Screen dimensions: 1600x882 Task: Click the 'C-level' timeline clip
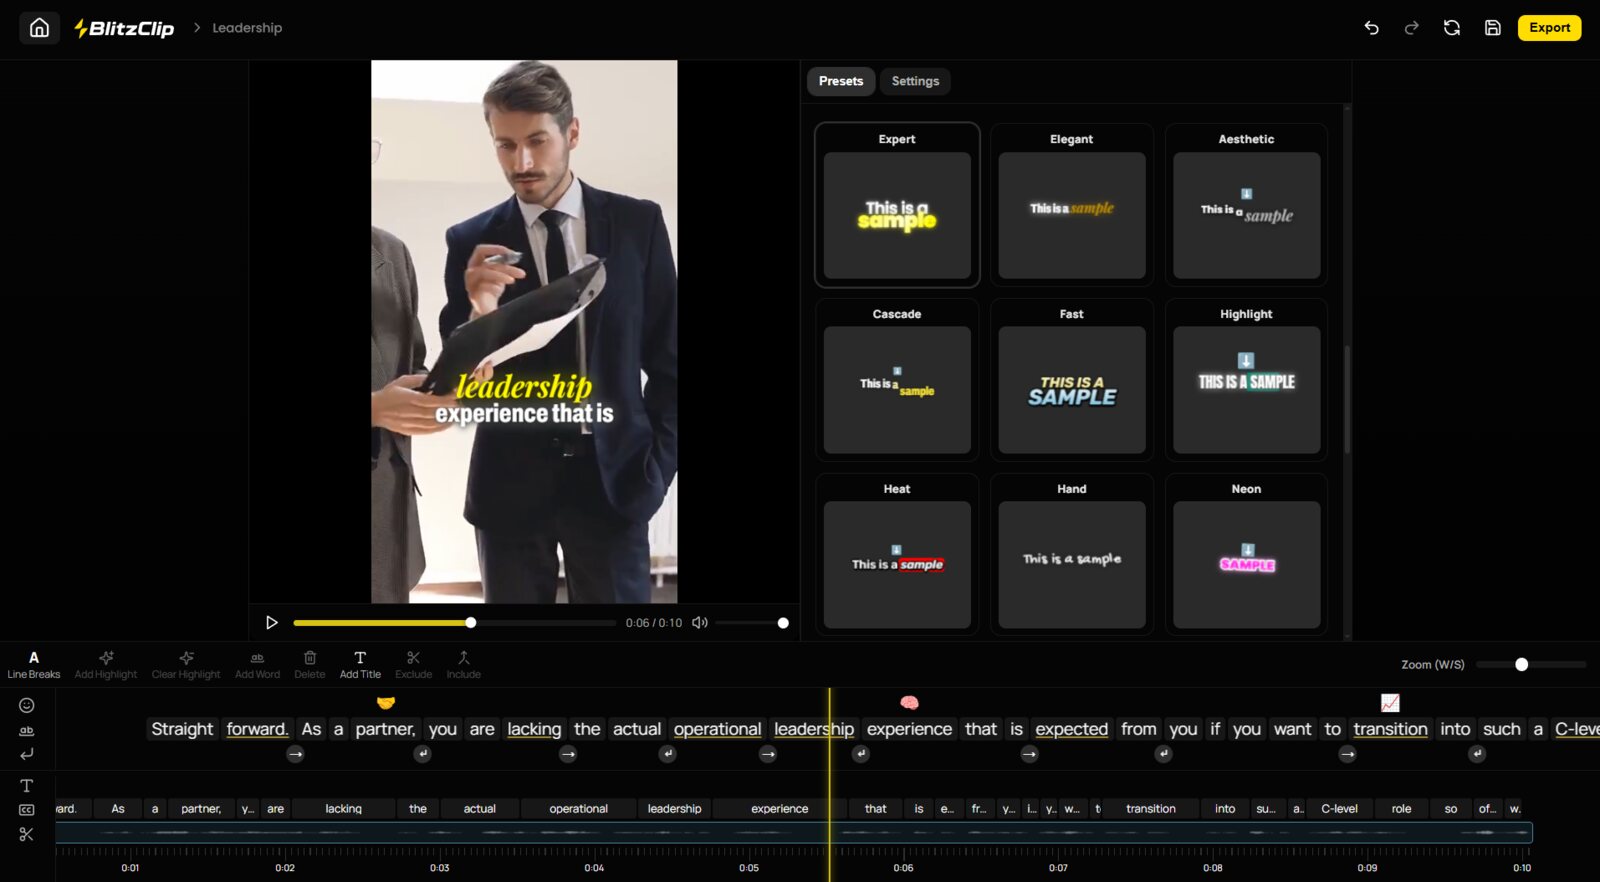(1339, 809)
